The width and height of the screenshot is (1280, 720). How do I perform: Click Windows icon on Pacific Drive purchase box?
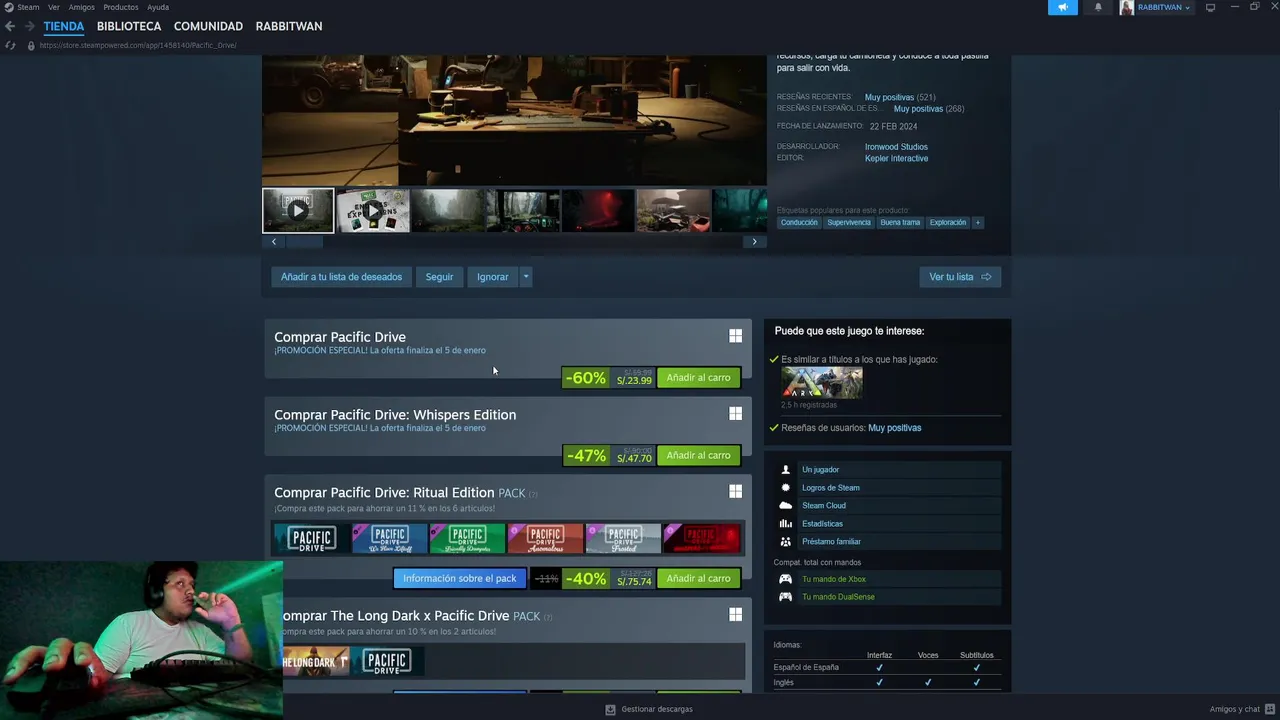click(x=736, y=336)
